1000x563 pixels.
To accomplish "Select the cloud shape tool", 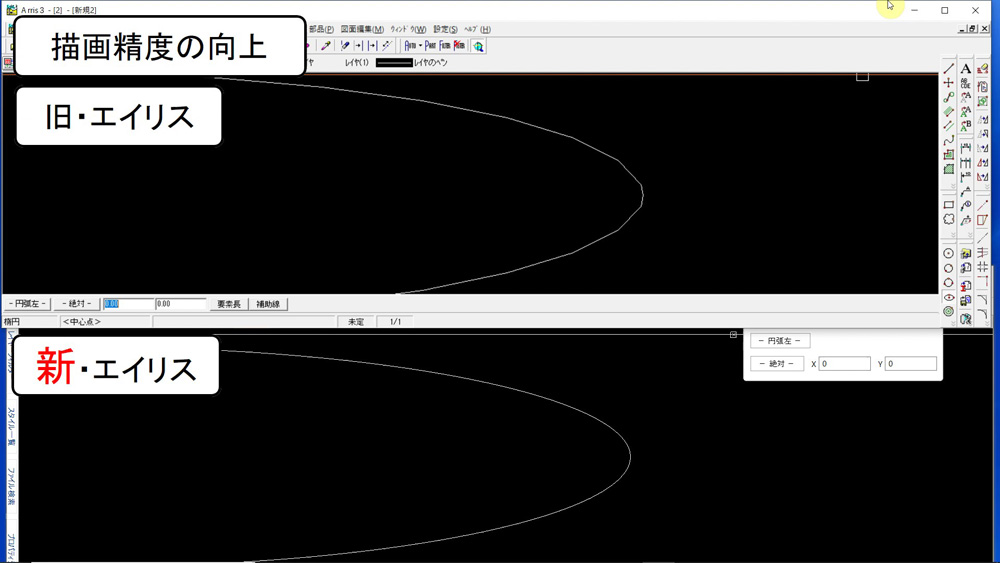I will tap(948, 220).
